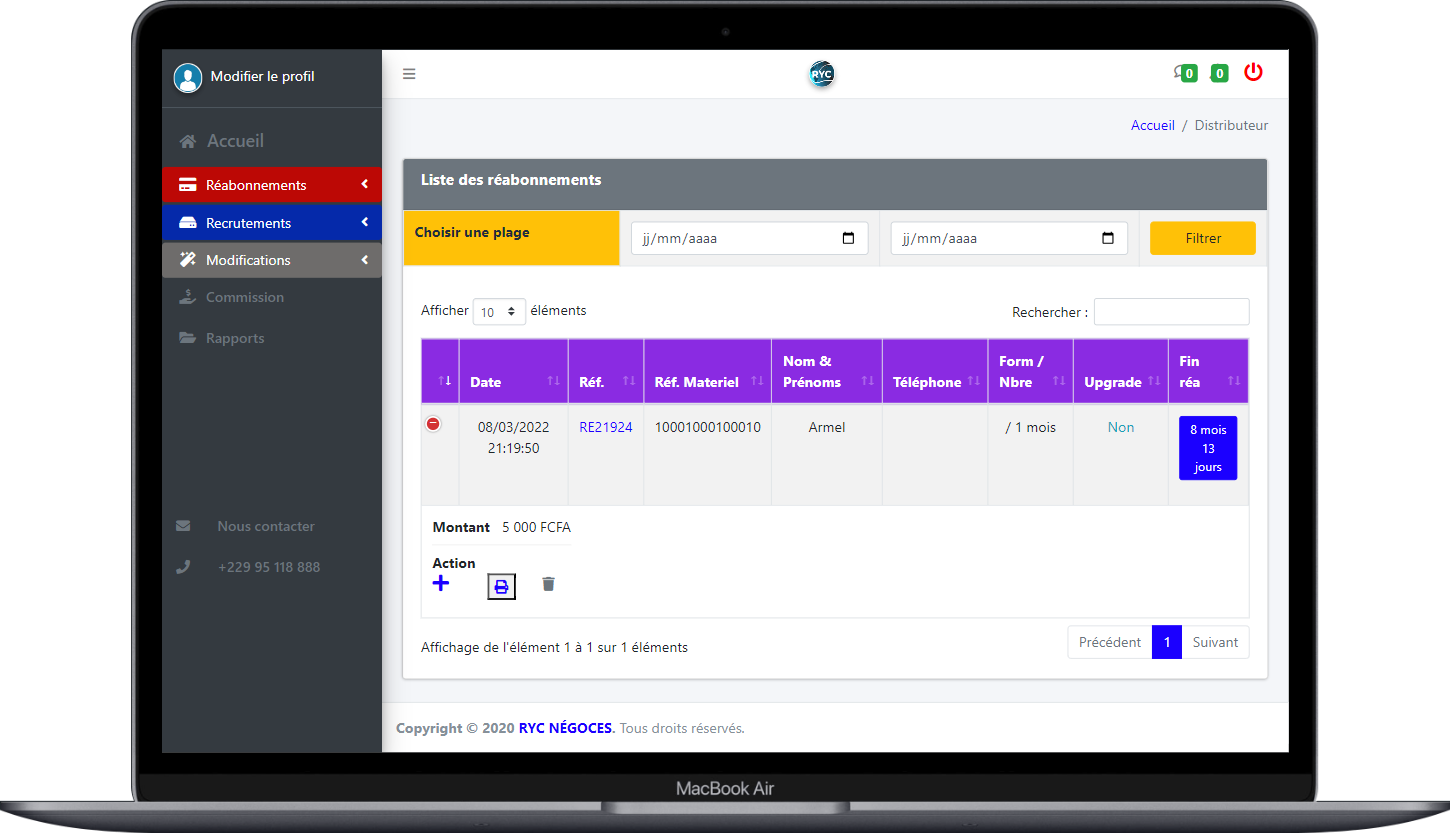The height and width of the screenshot is (833, 1450).
Task: Collapse row details with red minus
Action: point(433,424)
